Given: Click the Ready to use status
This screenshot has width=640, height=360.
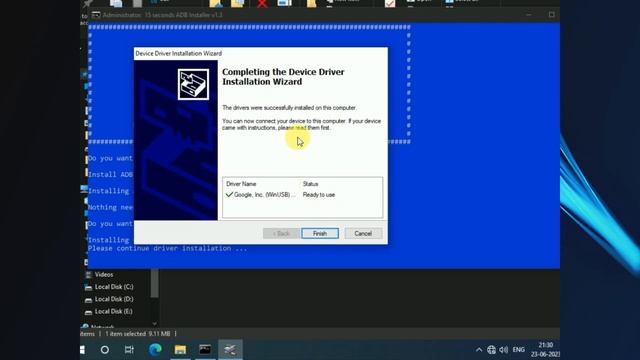Looking at the screenshot, I should point(319,195).
